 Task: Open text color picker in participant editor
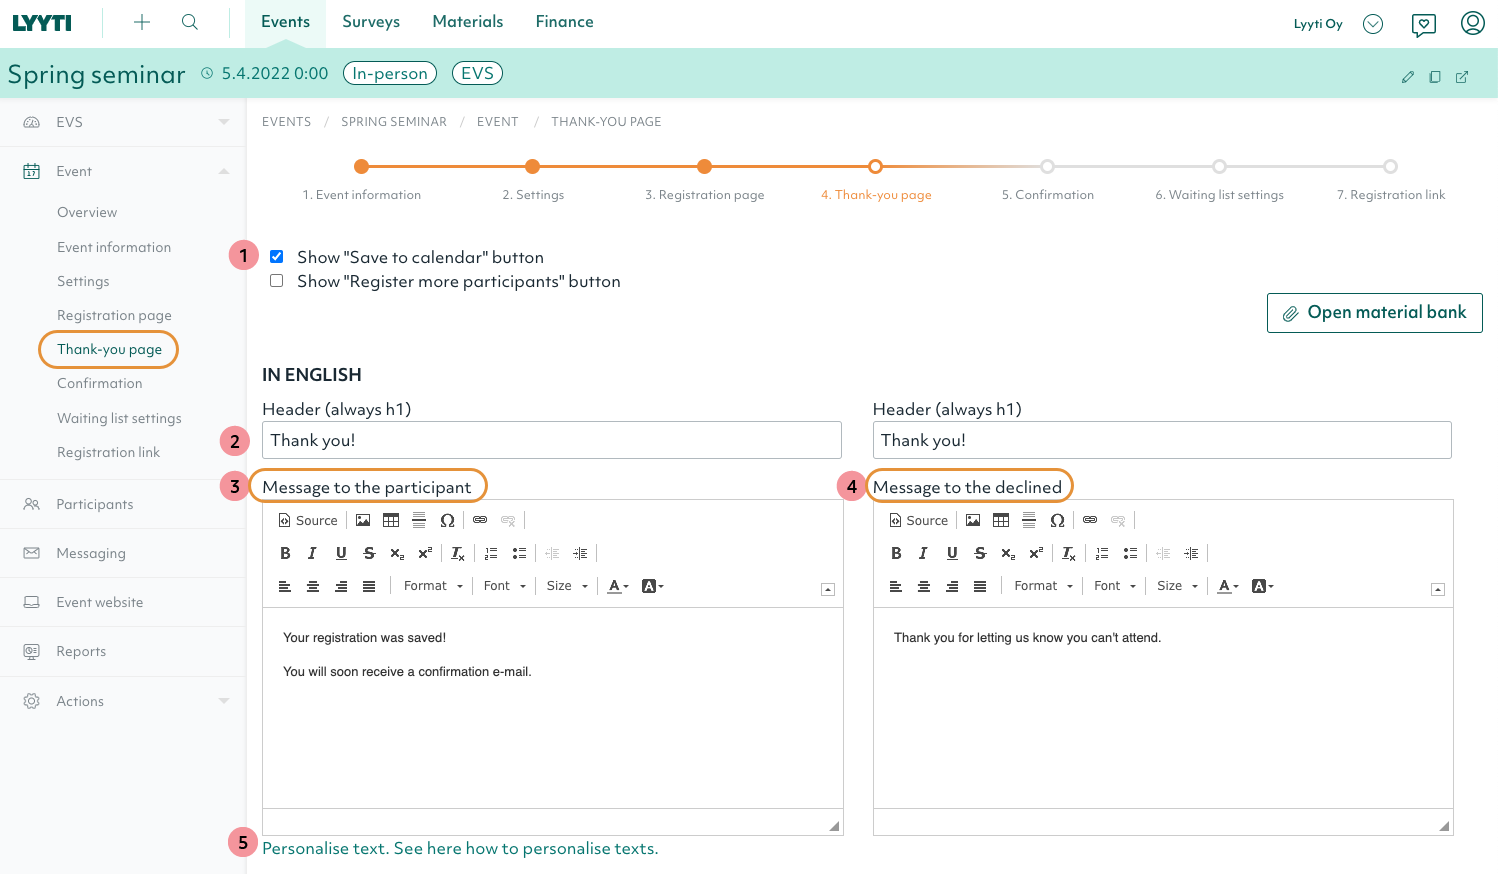tap(618, 586)
